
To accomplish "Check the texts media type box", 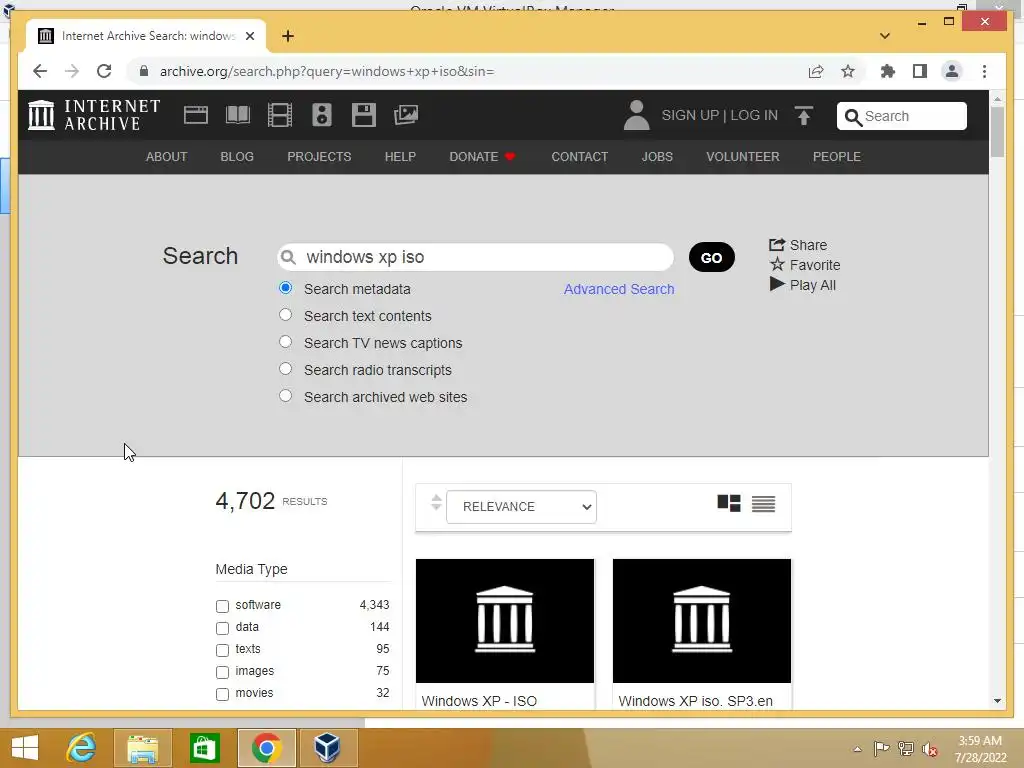I will tap(222, 650).
